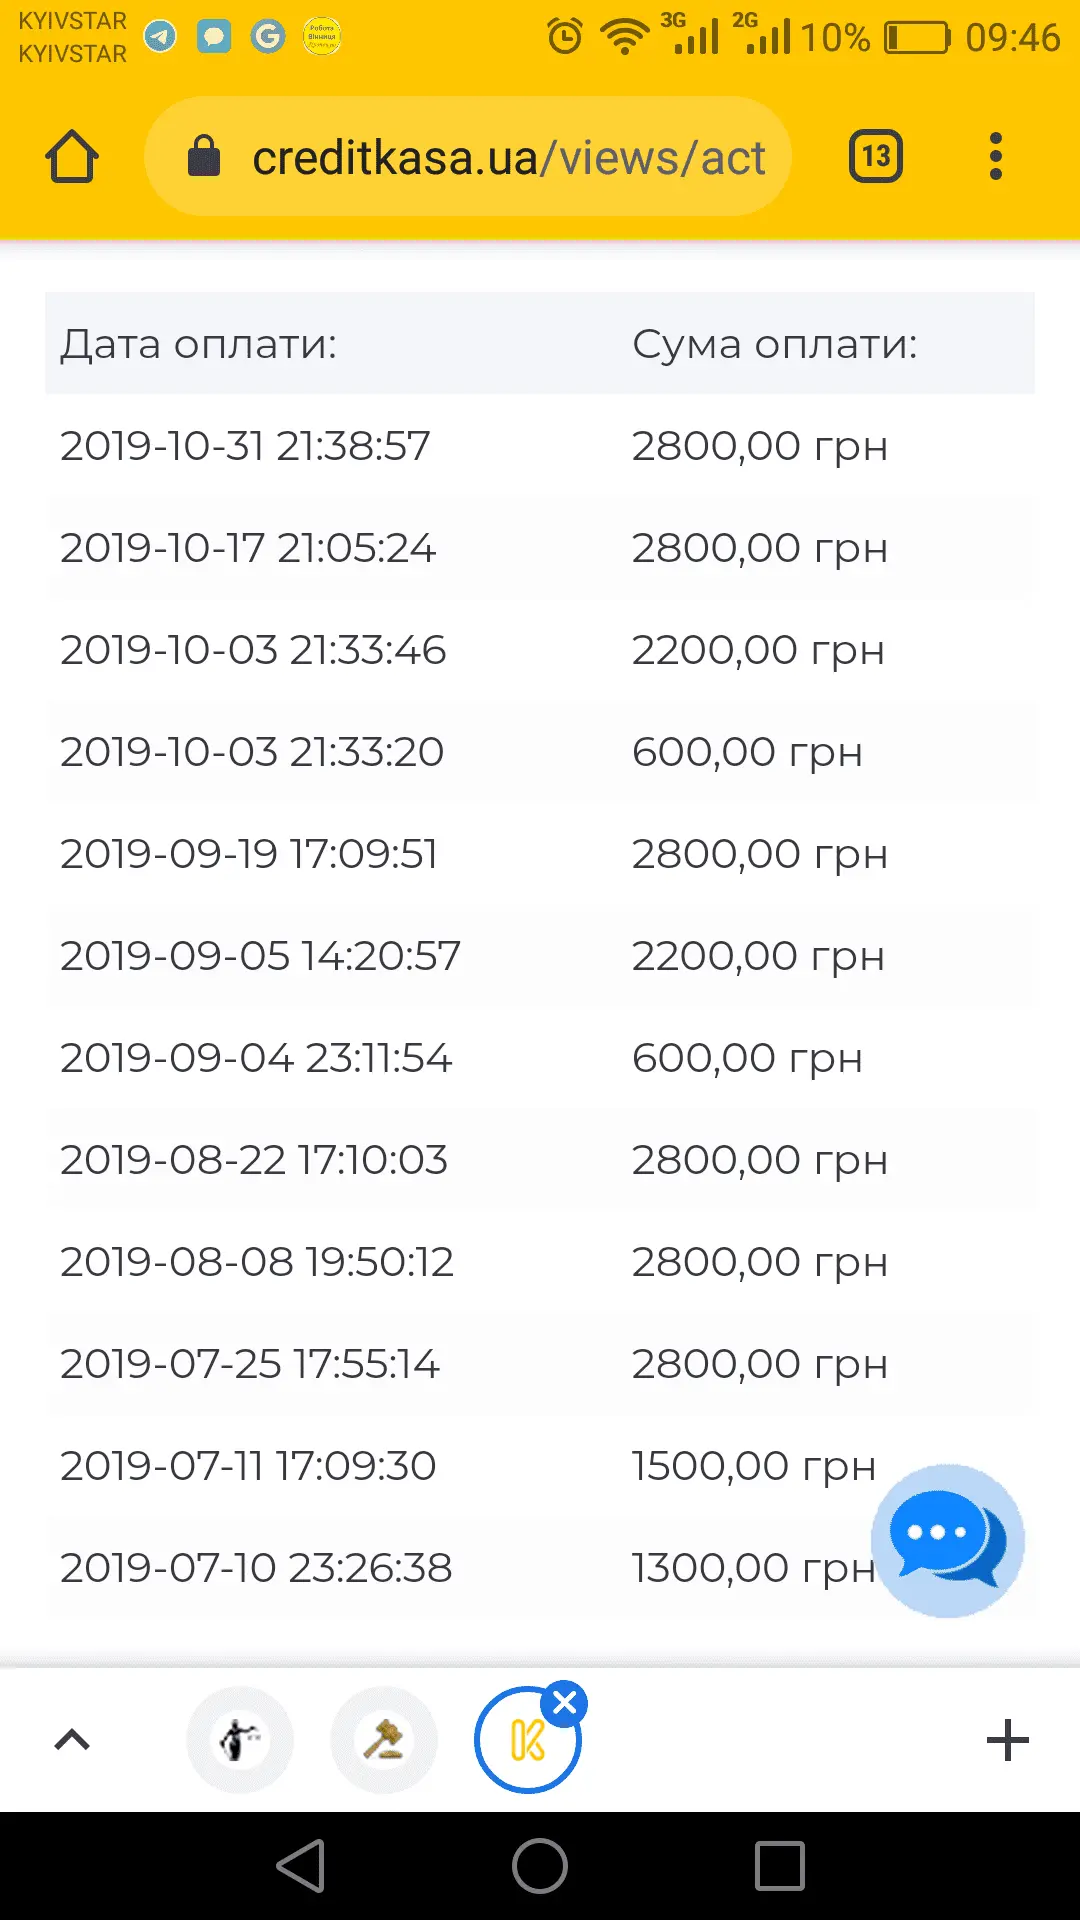This screenshot has height=1920, width=1080.
Task: Switch to the gavel icon tab
Action: tap(384, 1740)
